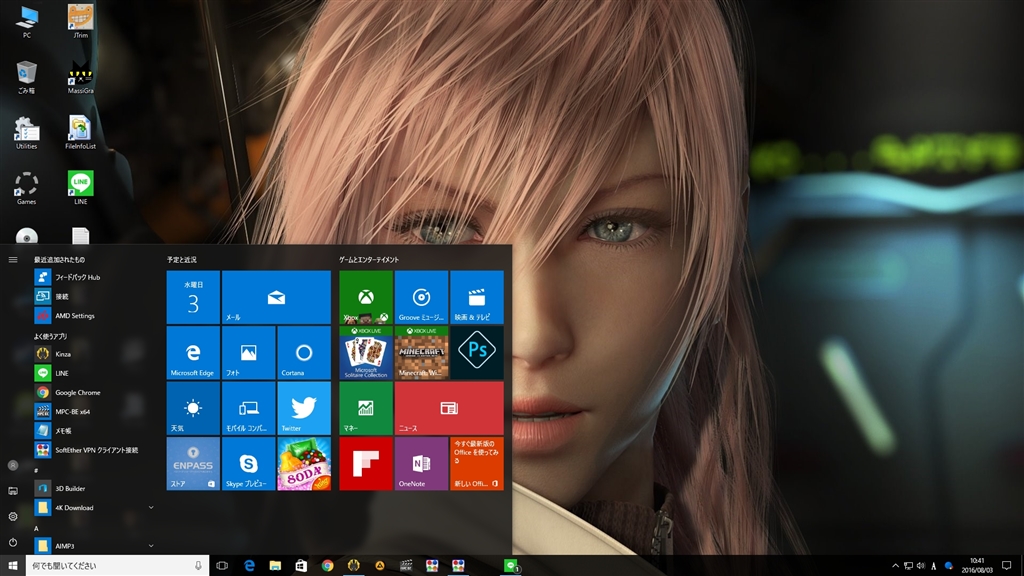Expand the Start menu hamburger button
The image size is (1024, 576).
coord(13,259)
